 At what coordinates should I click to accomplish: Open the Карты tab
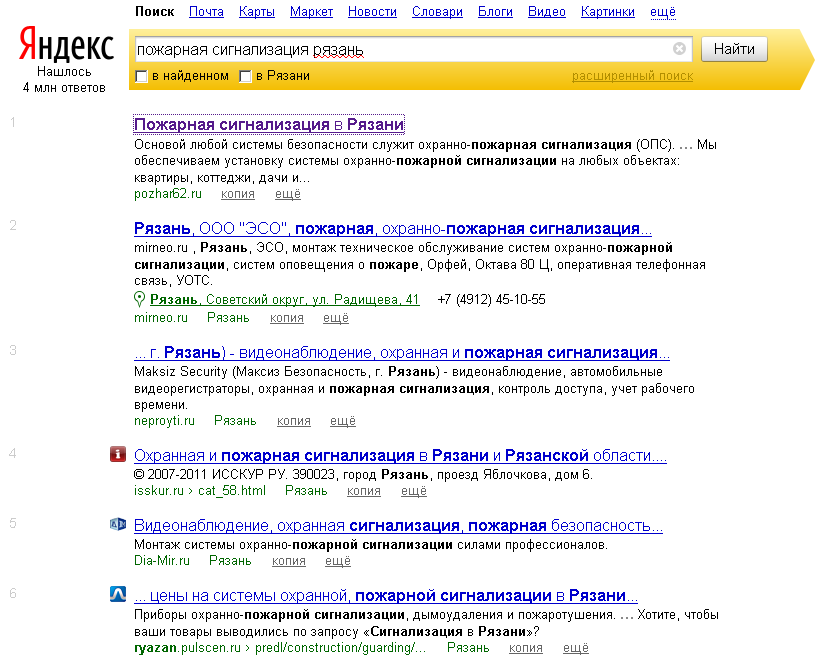[x=256, y=11]
